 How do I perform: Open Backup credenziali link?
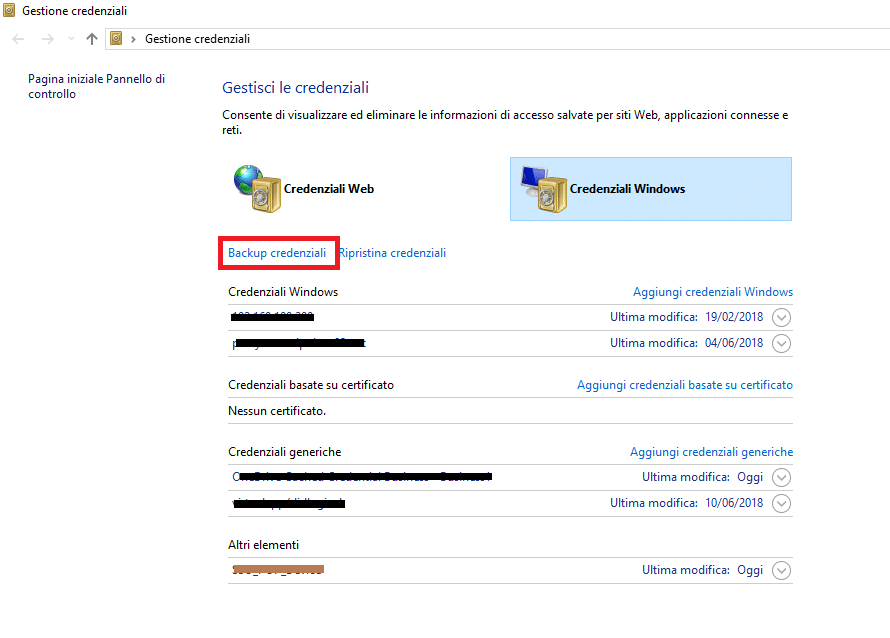pyautogui.click(x=277, y=253)
